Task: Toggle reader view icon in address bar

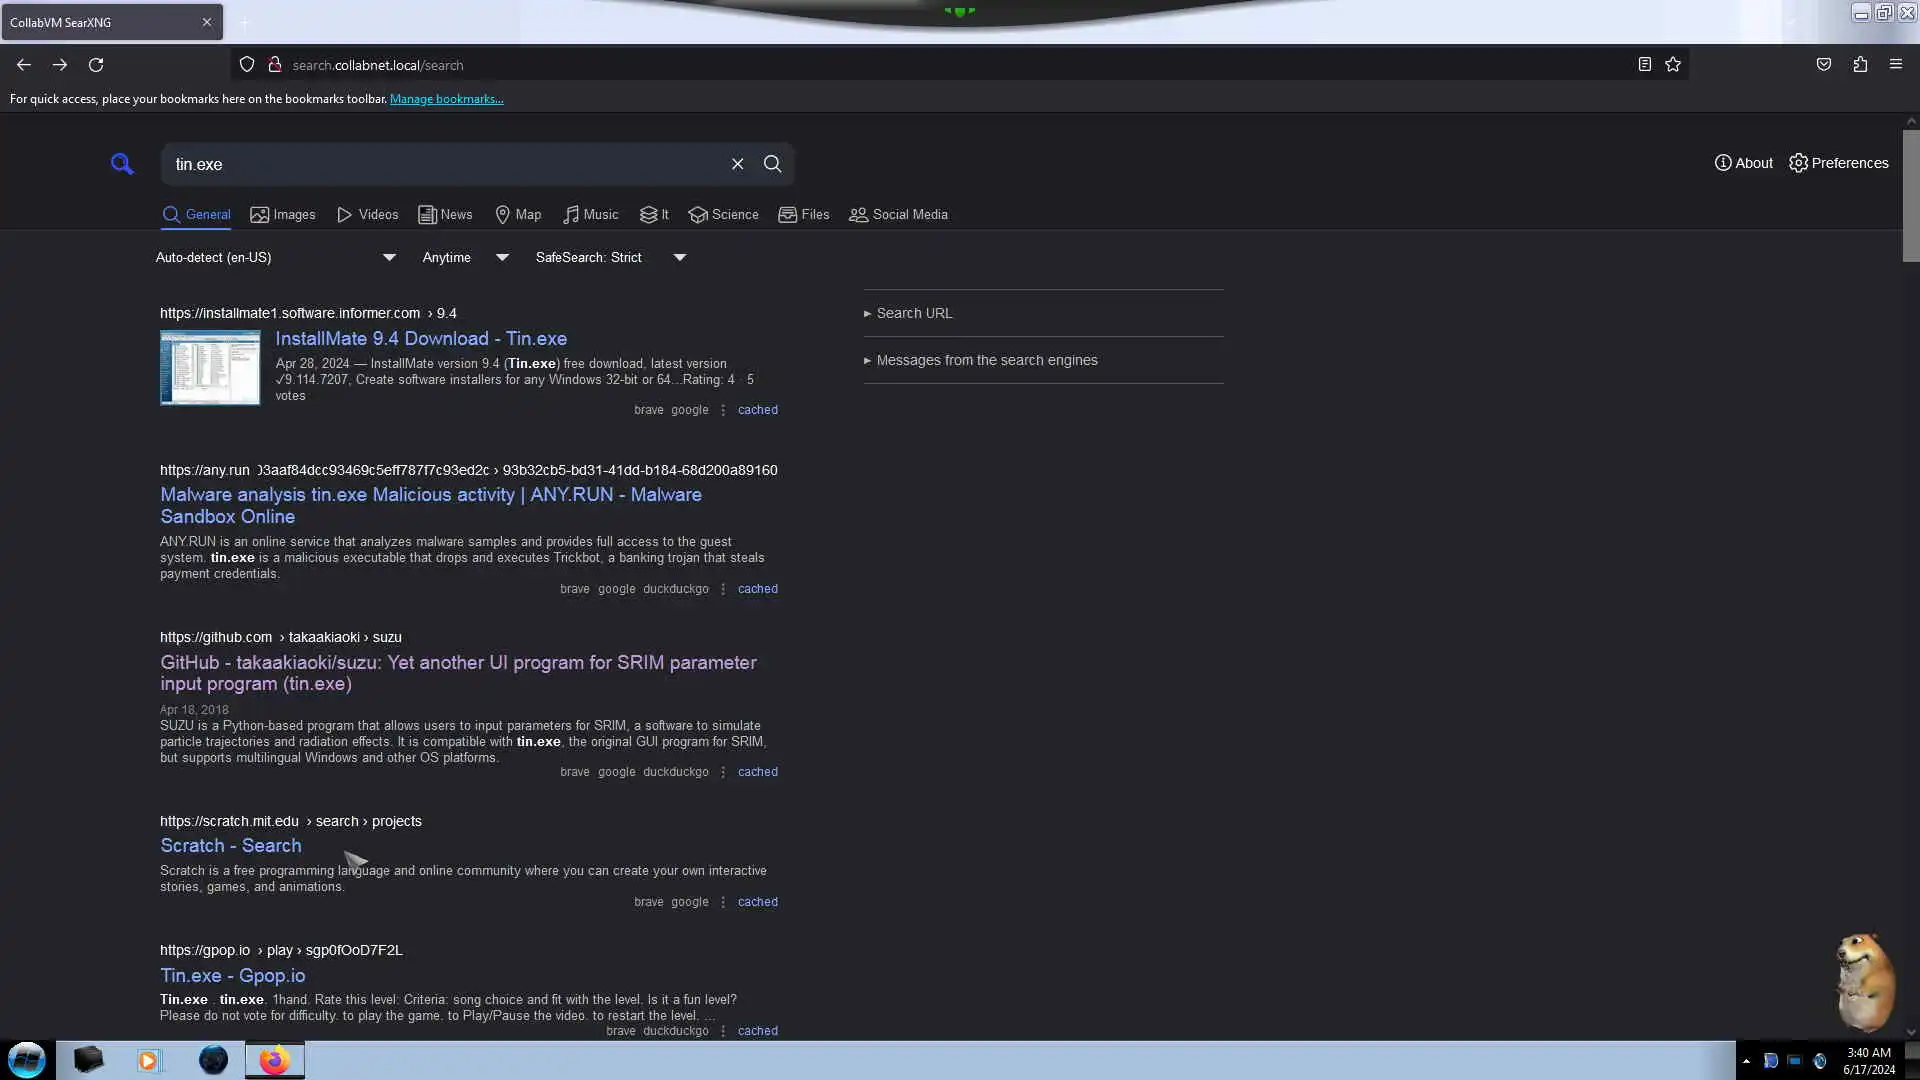Action: (1644, 65)
